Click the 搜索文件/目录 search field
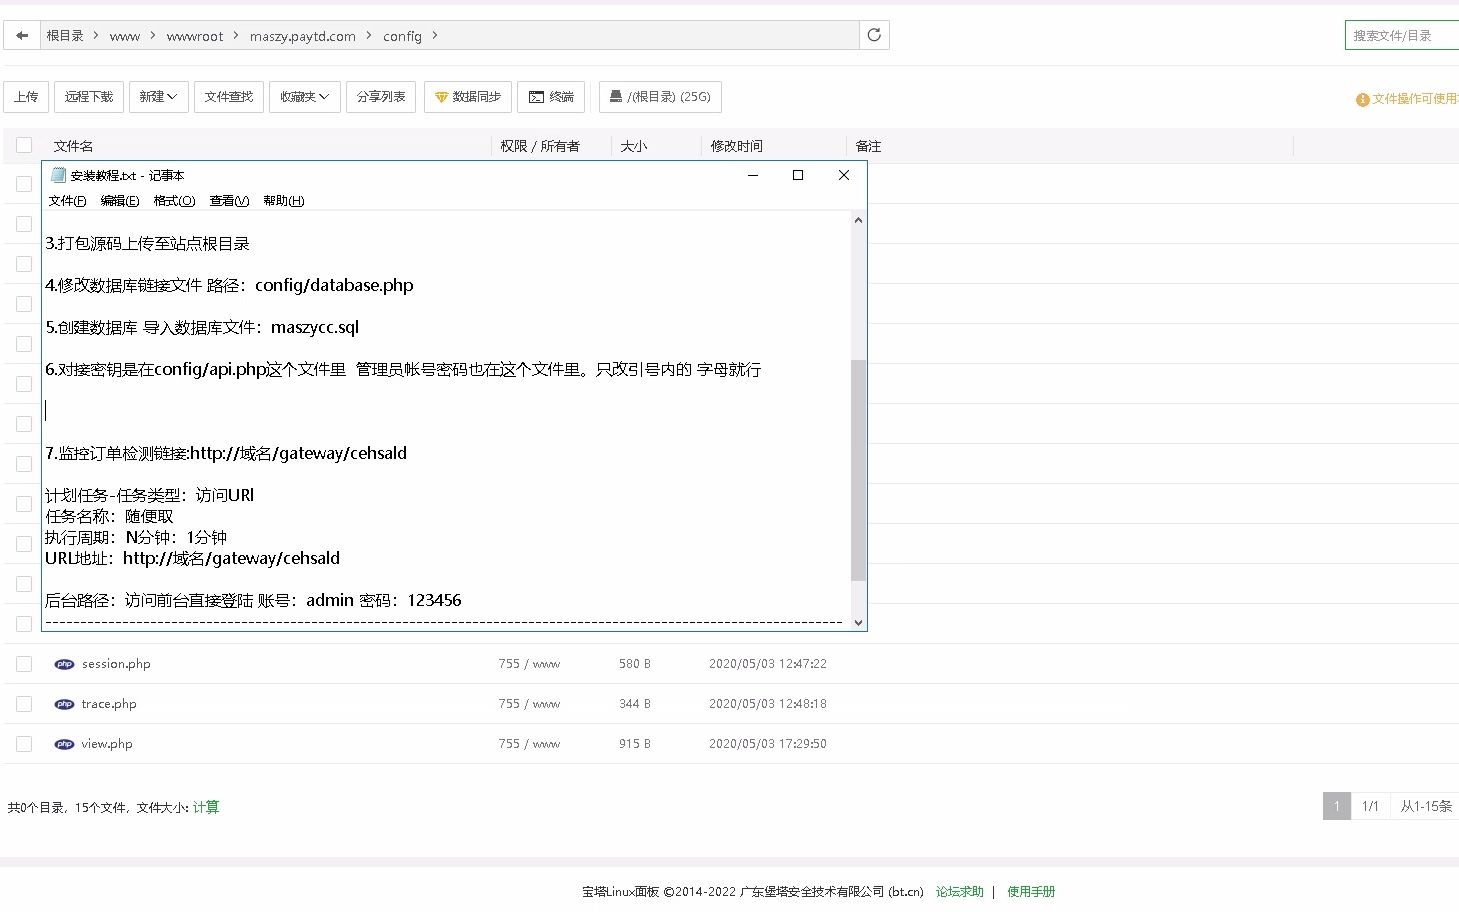 [1402, 35]
